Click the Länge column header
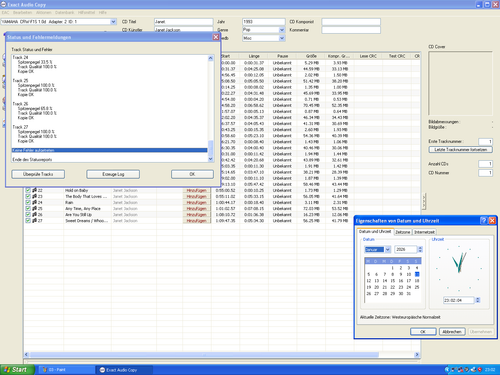 click(254, 56)
